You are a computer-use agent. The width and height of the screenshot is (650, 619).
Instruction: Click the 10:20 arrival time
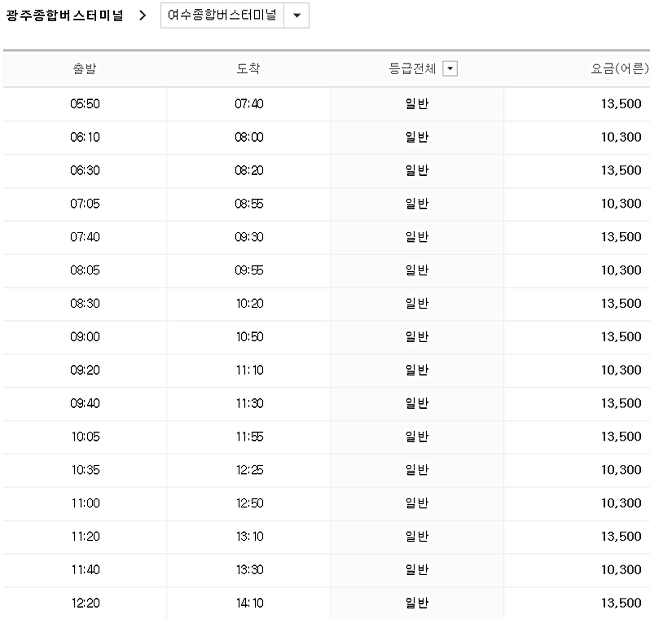(x=250, y=303)
